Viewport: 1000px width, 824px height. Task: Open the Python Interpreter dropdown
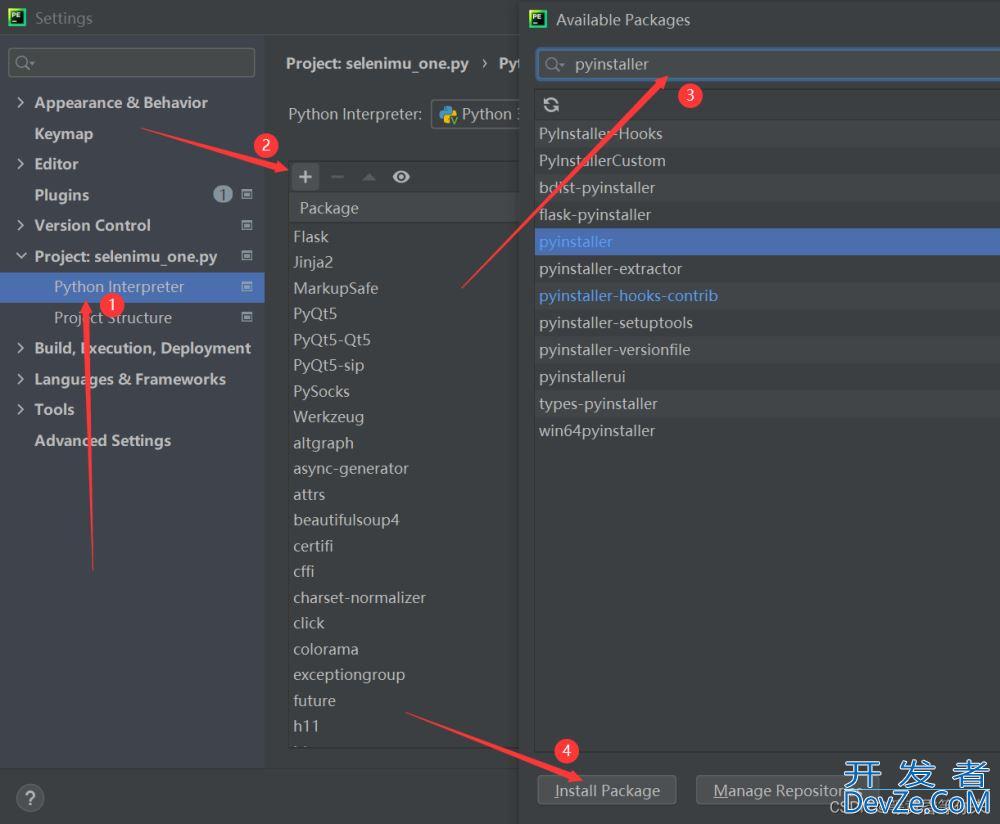click(475, 114)
